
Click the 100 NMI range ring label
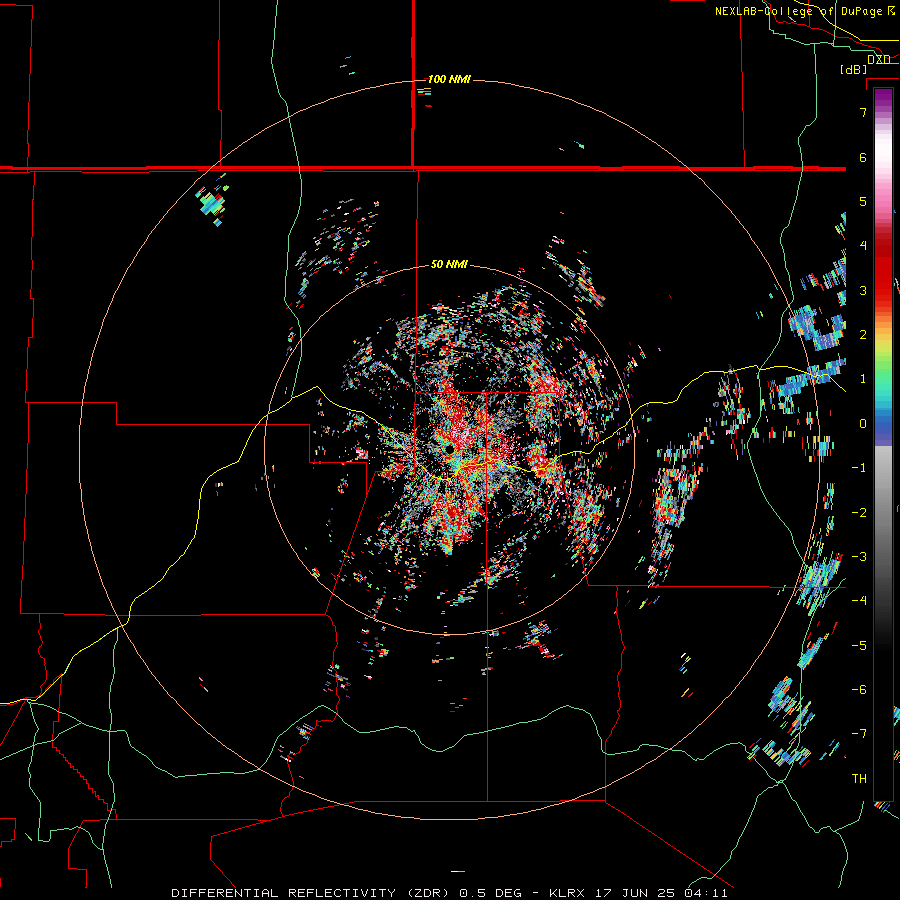pyautogui.click(x=449, y=79)
